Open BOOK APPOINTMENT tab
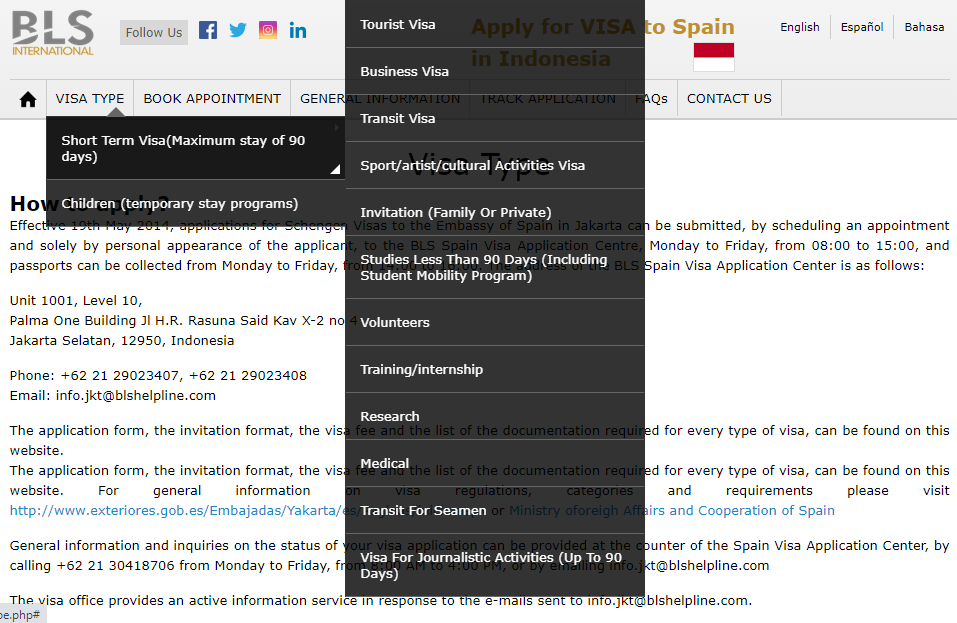957x623 pixels. click(x=212, y=99)
